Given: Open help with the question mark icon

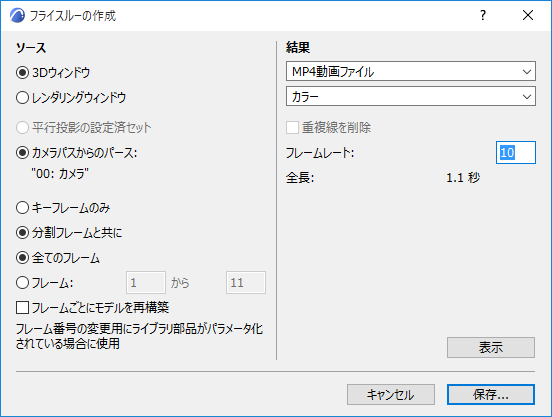Looking at the screenshot, I should click(x=483, y=15).
